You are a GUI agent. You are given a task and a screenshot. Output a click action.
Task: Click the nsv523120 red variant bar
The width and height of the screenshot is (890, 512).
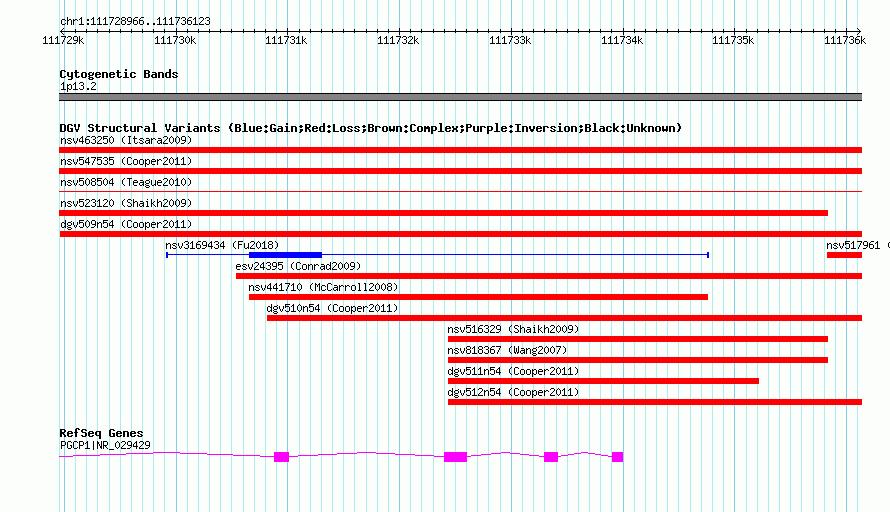click(x=443, y=213)
